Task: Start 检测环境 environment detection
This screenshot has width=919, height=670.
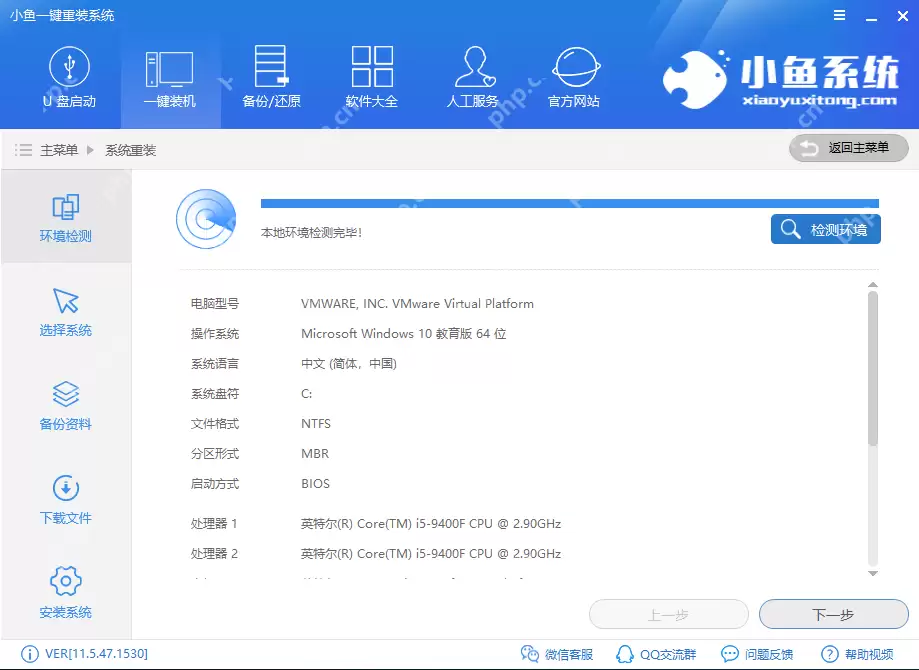Action: (x=825, y=229)
